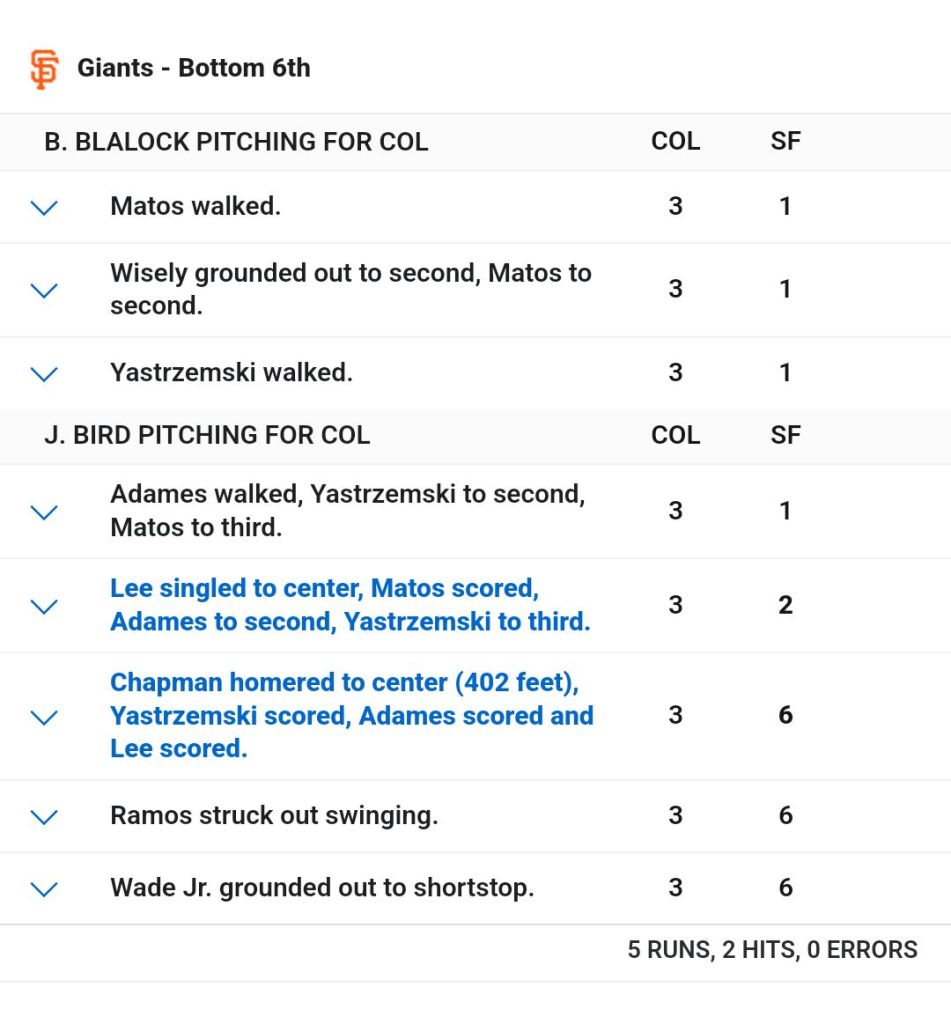This screenshot has width=951, height=1024.
Task: Open chevron beside 'Yastrzemski walked'
Action: (x=44, y=374)
